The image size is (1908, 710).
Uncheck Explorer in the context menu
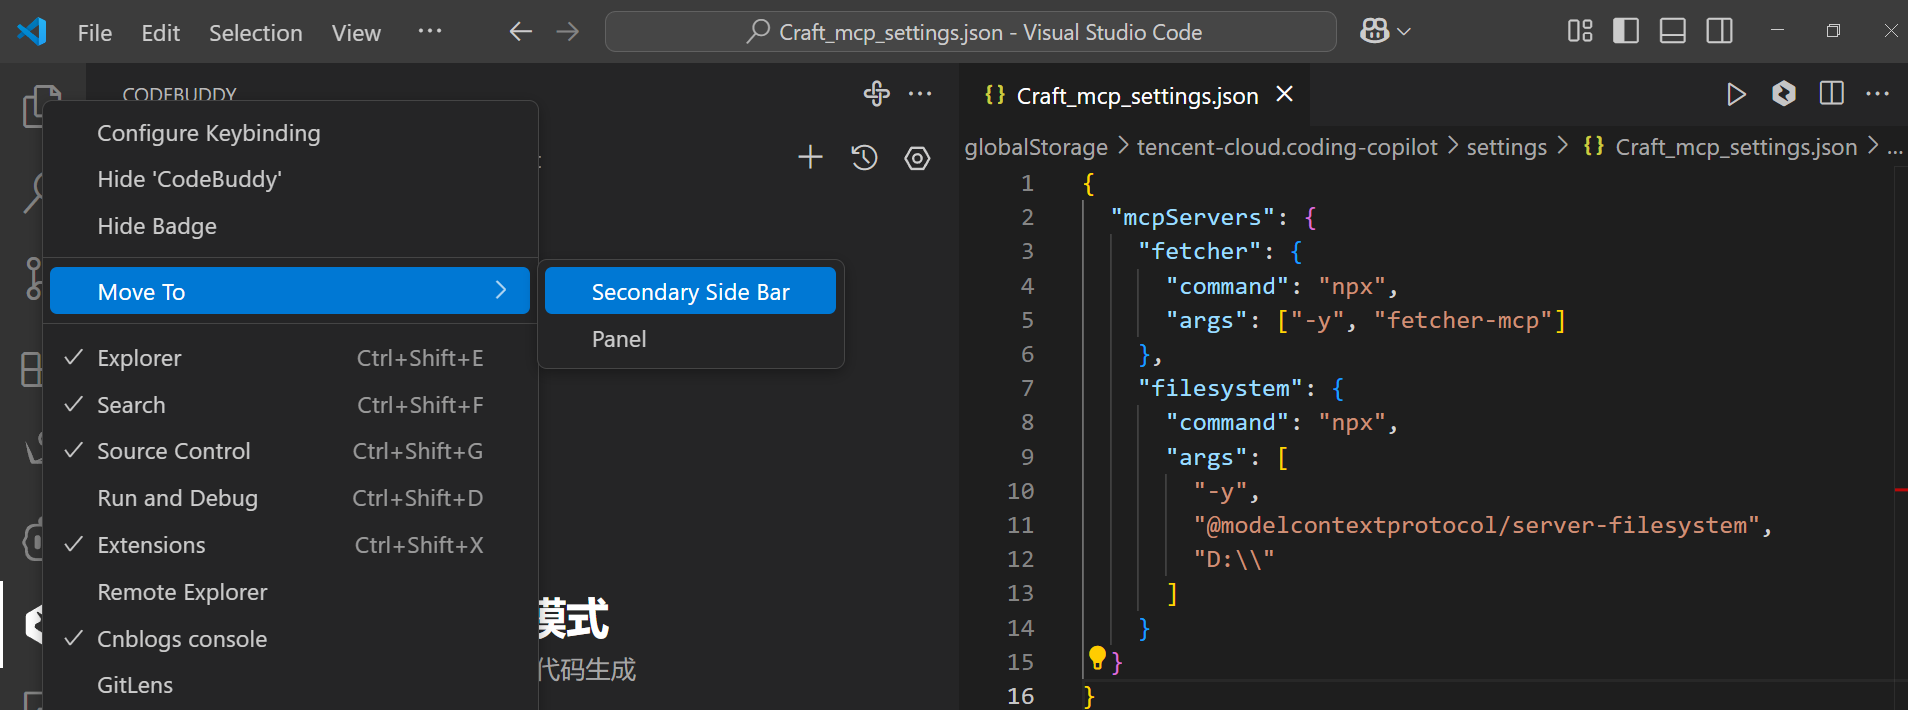[140, 358]
